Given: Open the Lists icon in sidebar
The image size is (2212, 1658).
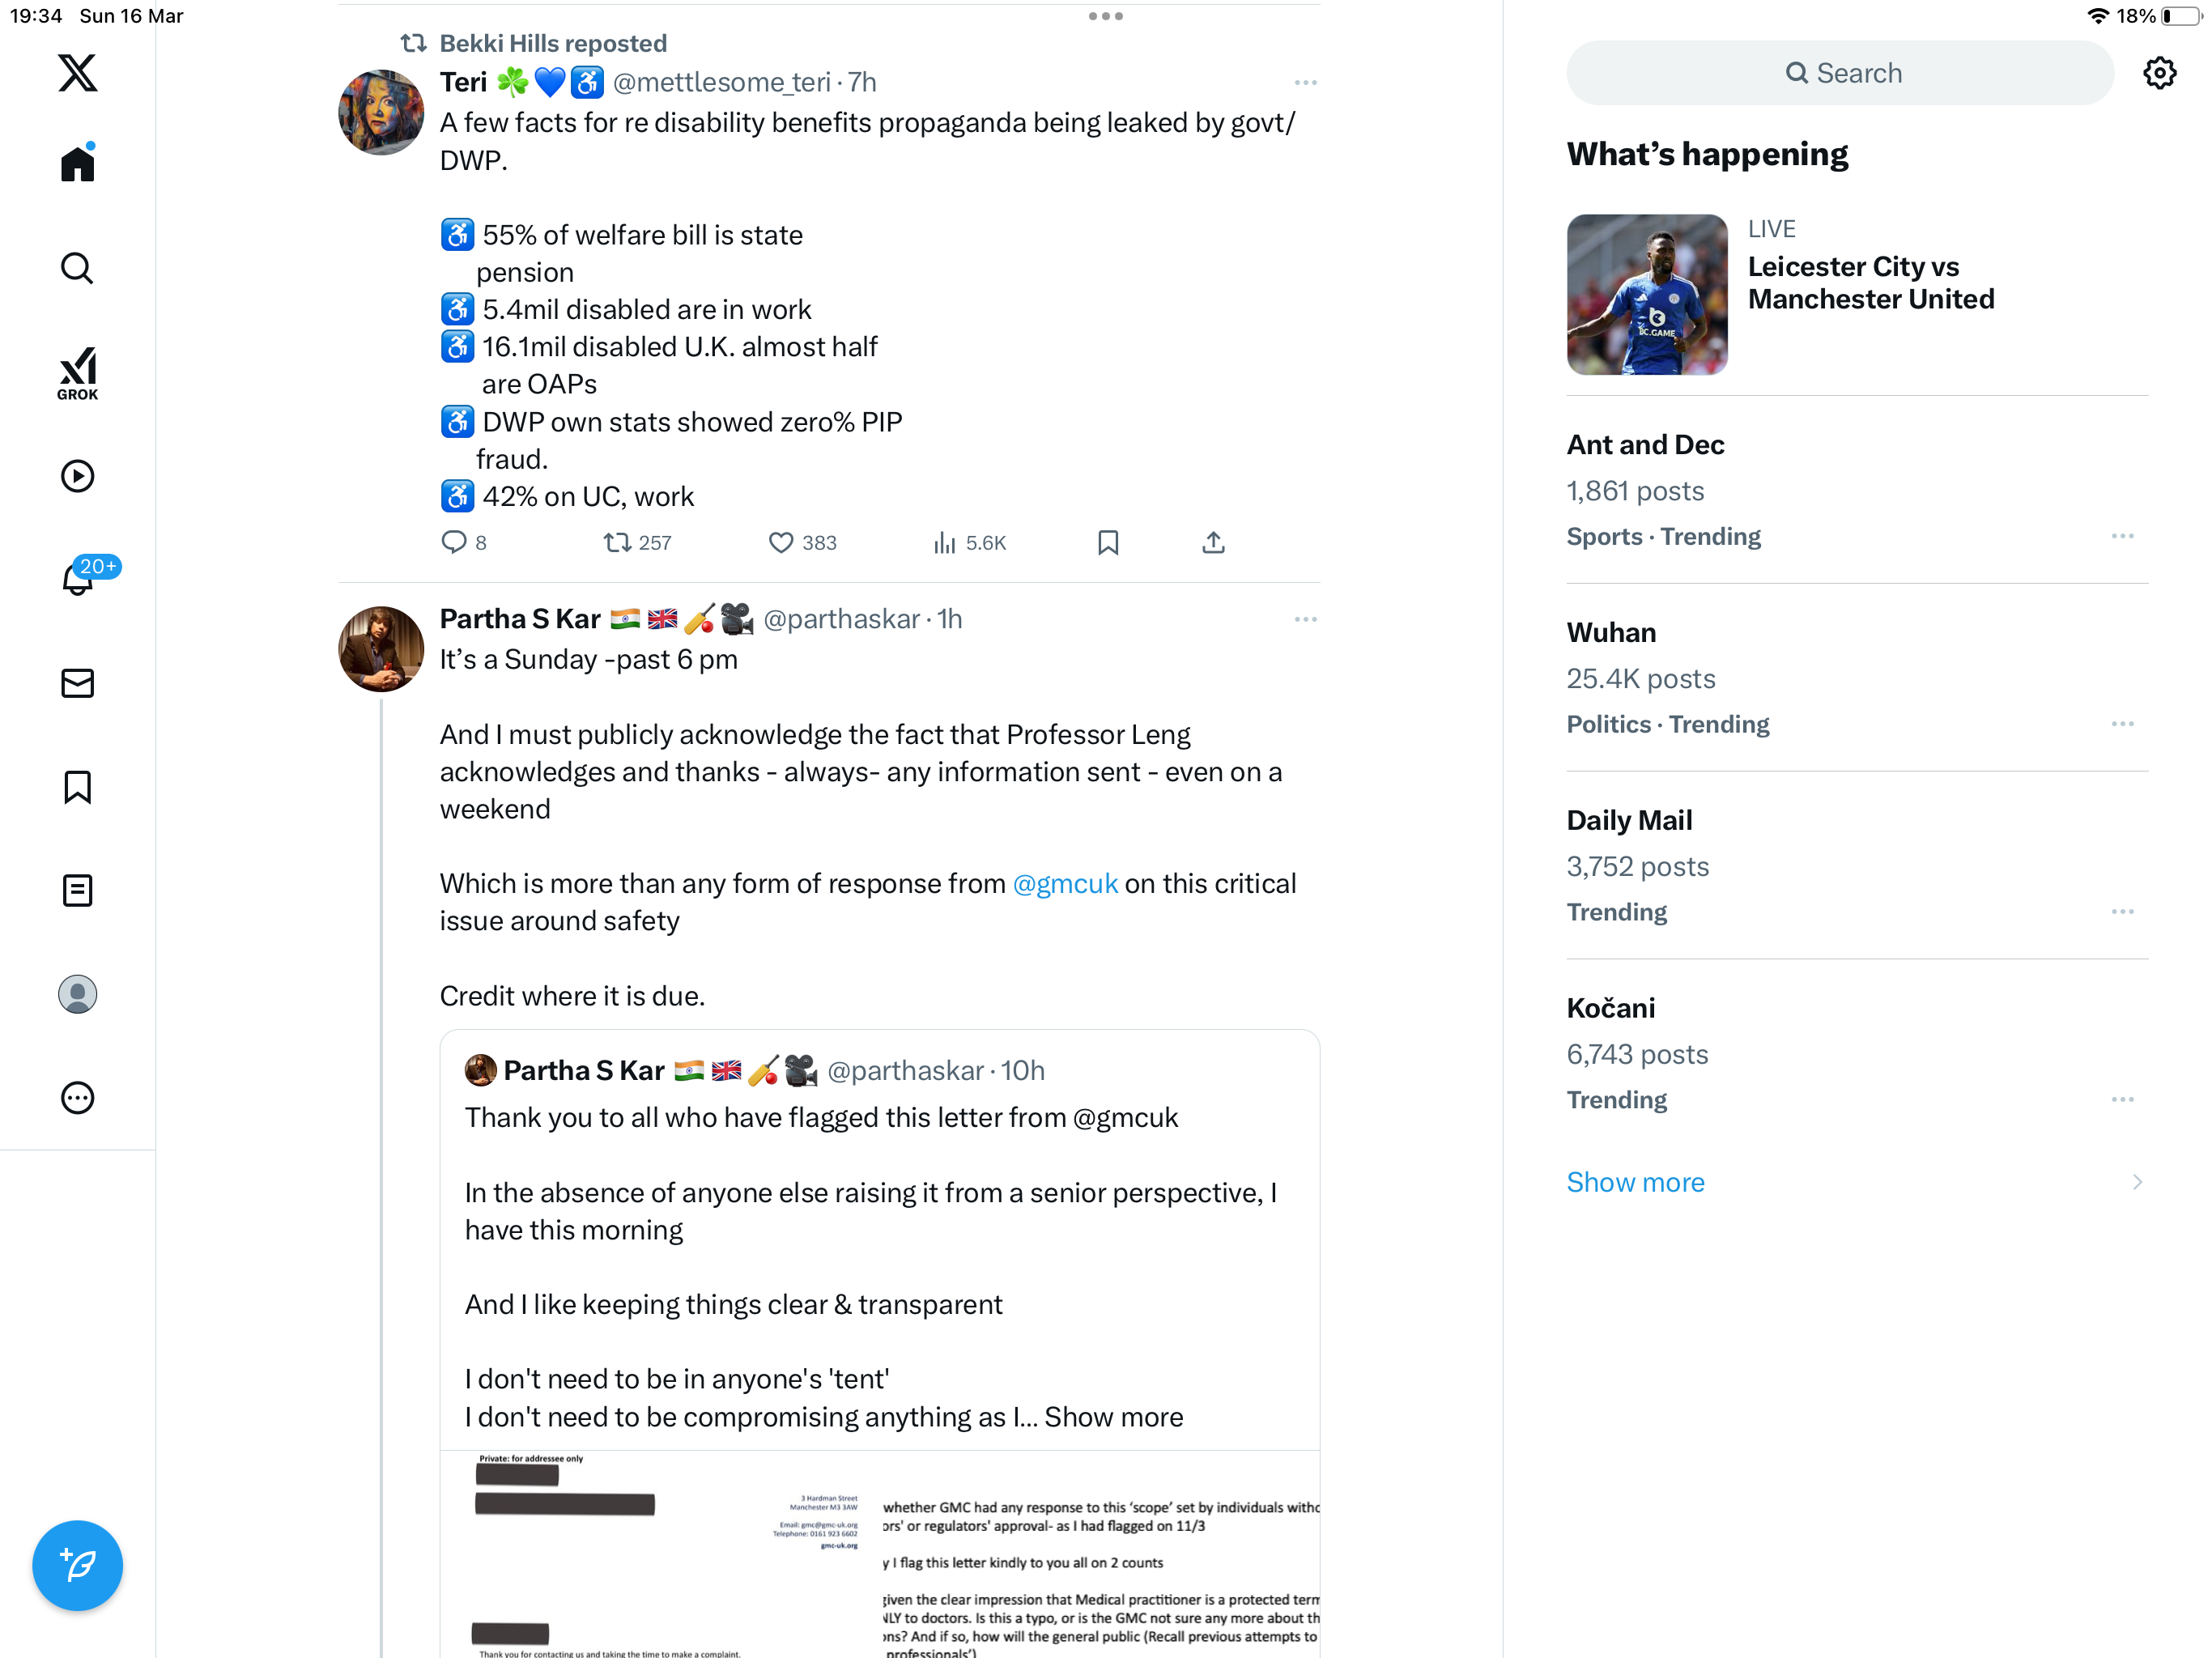Looking at the screenshot, I should pos(77,890).
